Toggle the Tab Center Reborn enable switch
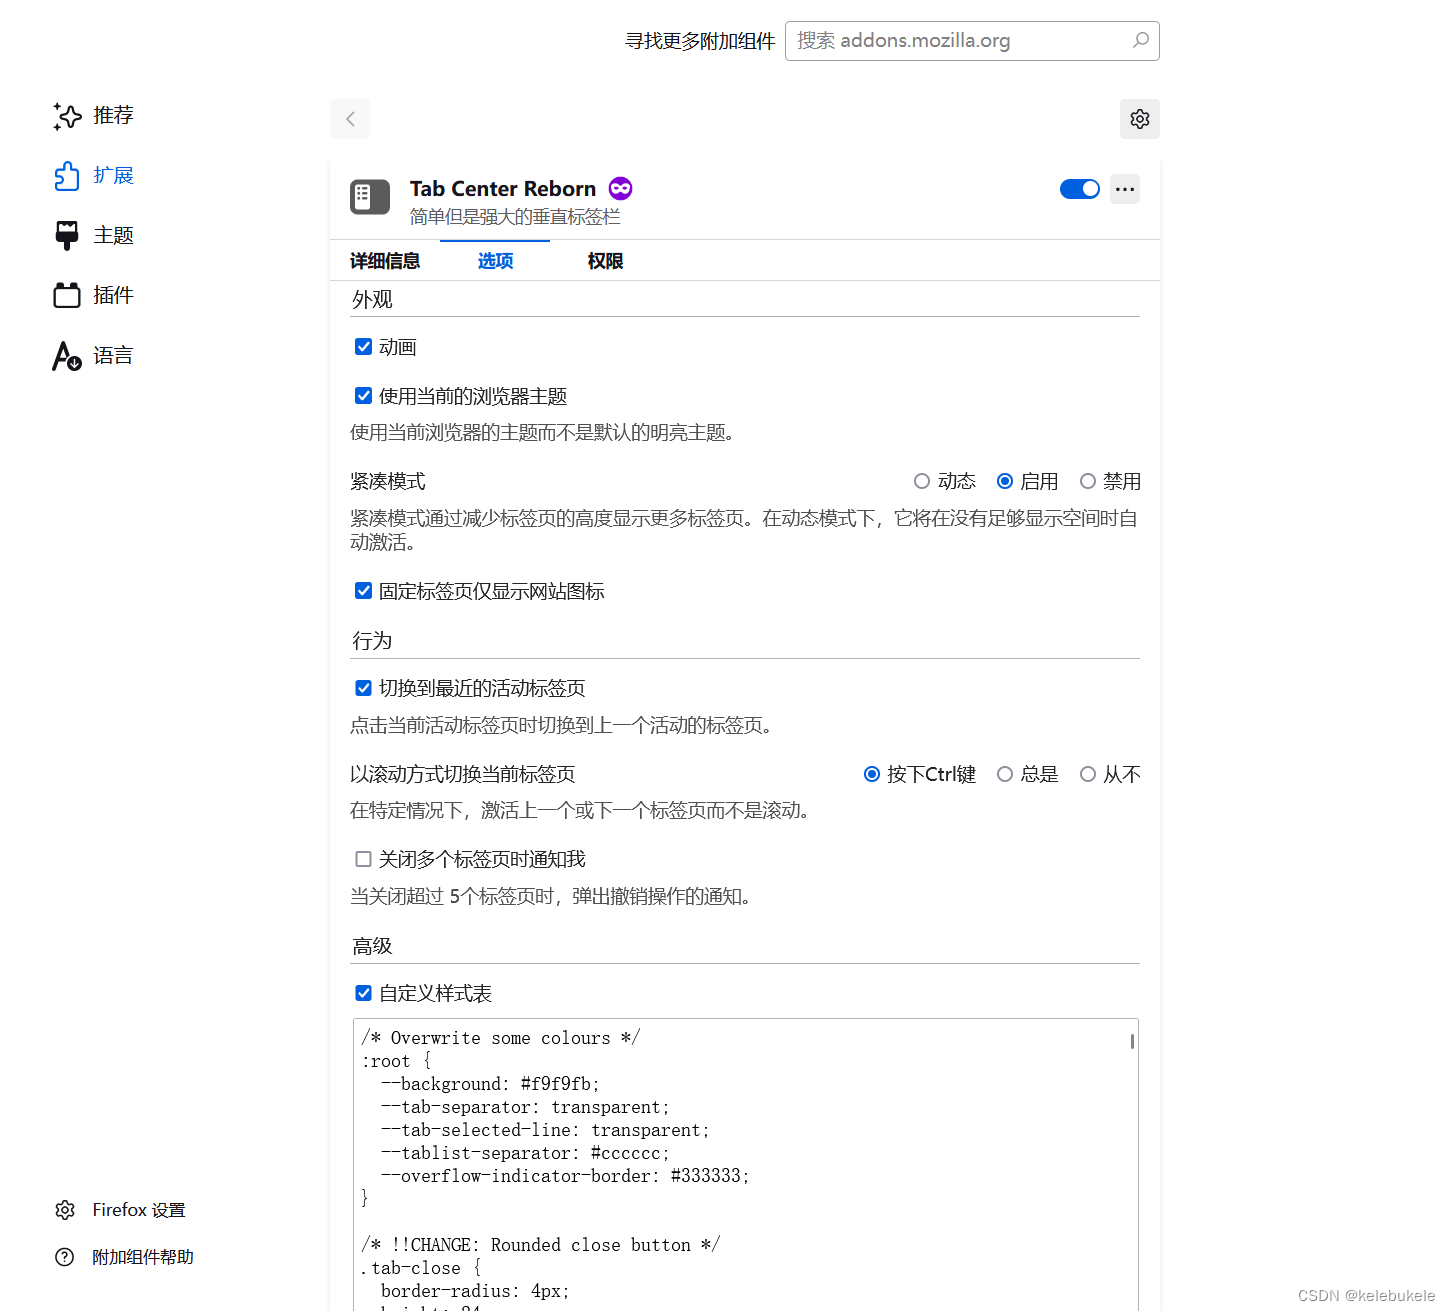Viewport: 1450px width, 1311px height. [1080, 189]
